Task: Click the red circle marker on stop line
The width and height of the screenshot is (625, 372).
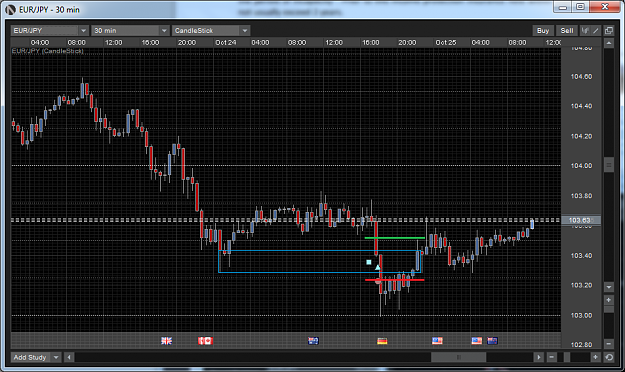Action: tap(378, 281)
